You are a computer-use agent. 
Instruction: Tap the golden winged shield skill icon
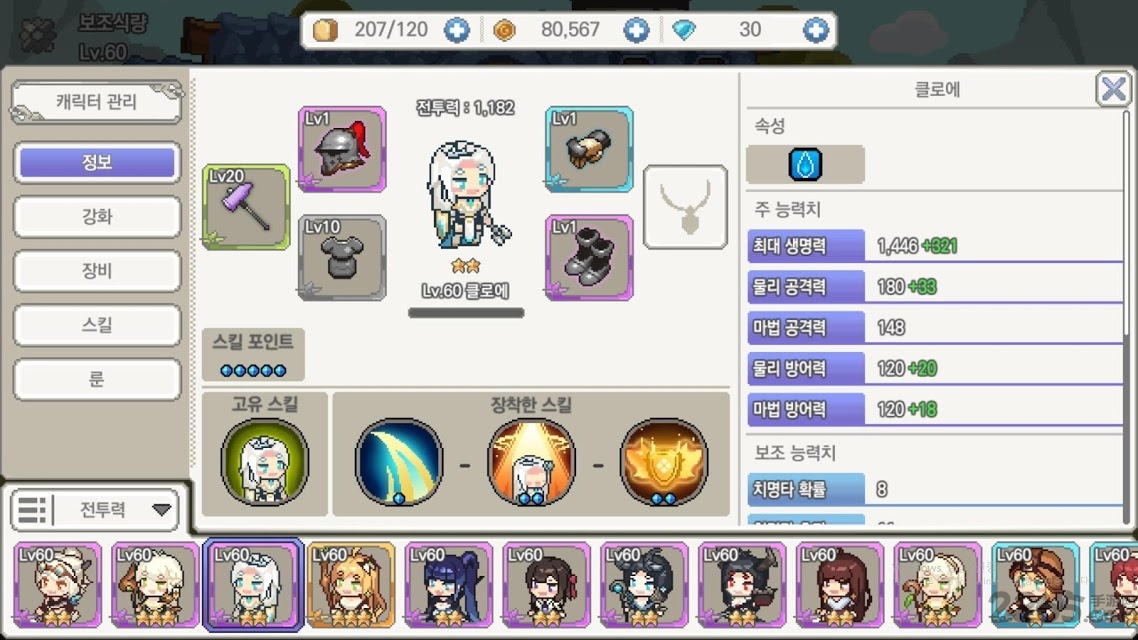(x=663, y=461)
